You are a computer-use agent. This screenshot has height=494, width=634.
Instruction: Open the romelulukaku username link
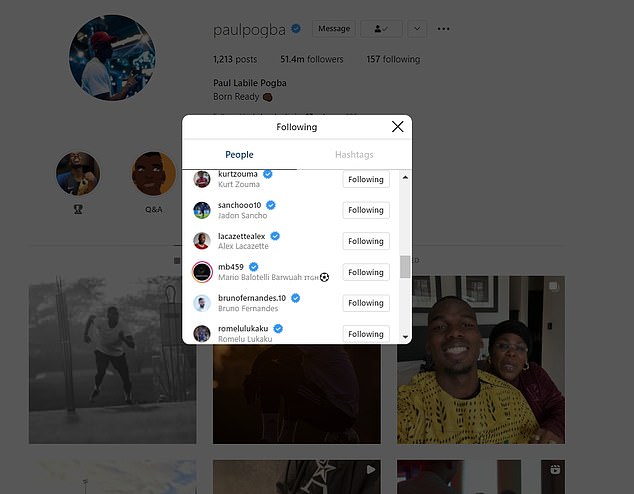pyautogui.click(x=243, y=328)
